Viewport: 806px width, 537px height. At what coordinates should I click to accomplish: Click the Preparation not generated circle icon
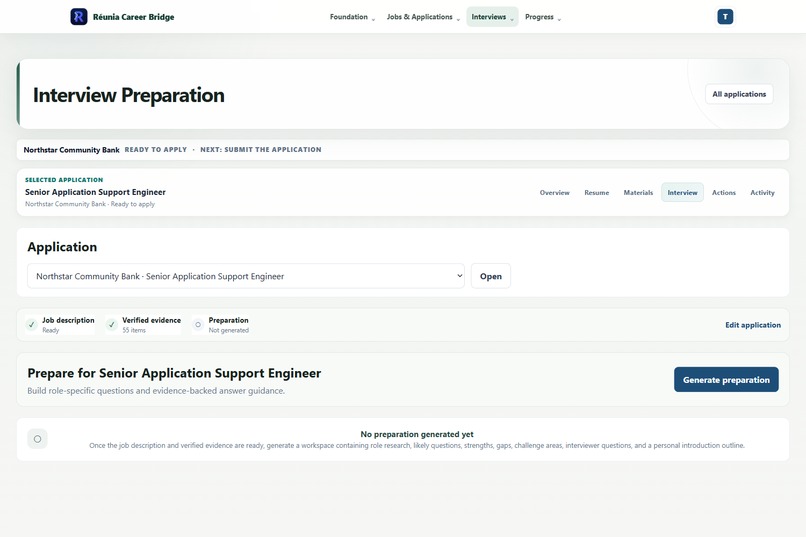(x=198, y=325)
